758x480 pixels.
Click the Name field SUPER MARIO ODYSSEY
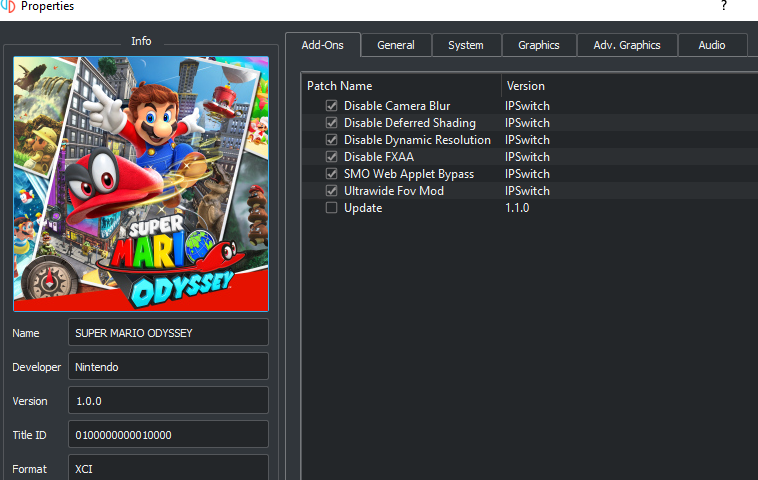point(168,333)
